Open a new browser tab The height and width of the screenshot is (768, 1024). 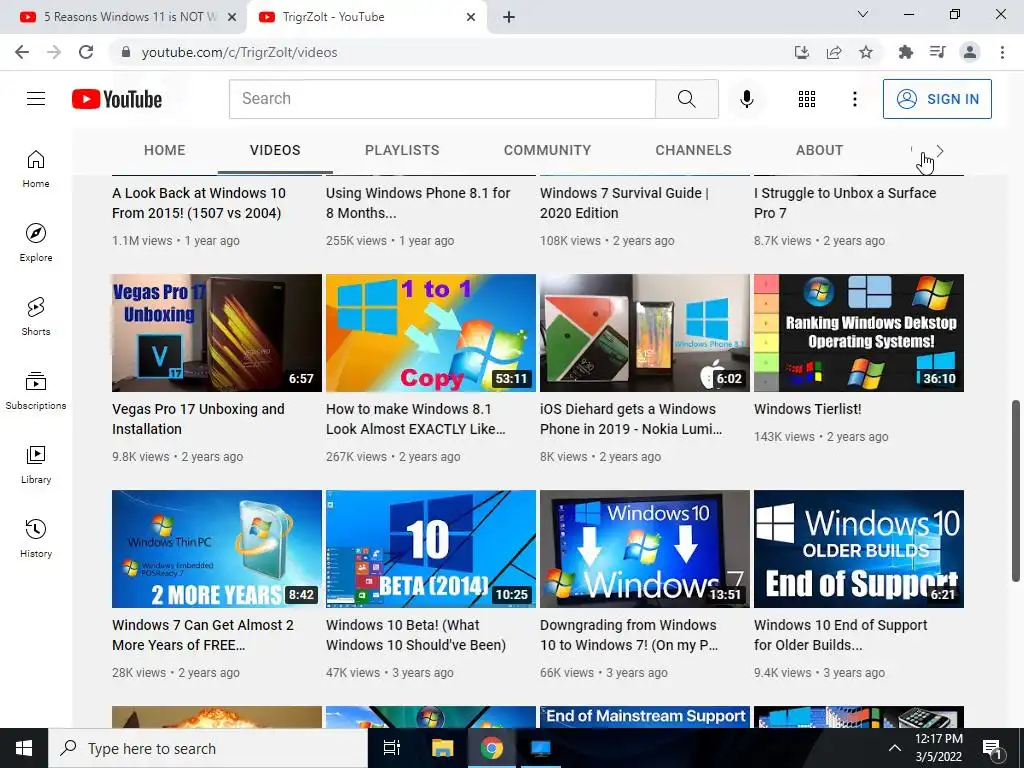click(509, 17)
